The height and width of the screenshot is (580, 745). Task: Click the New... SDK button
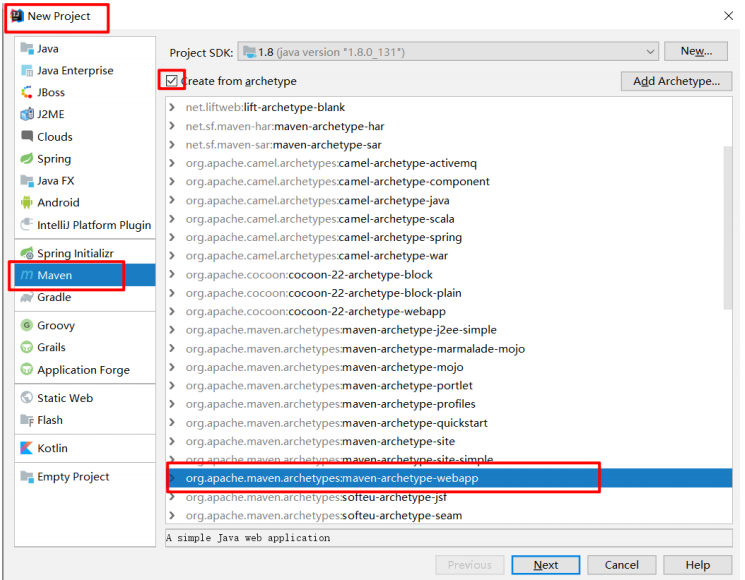696,51
